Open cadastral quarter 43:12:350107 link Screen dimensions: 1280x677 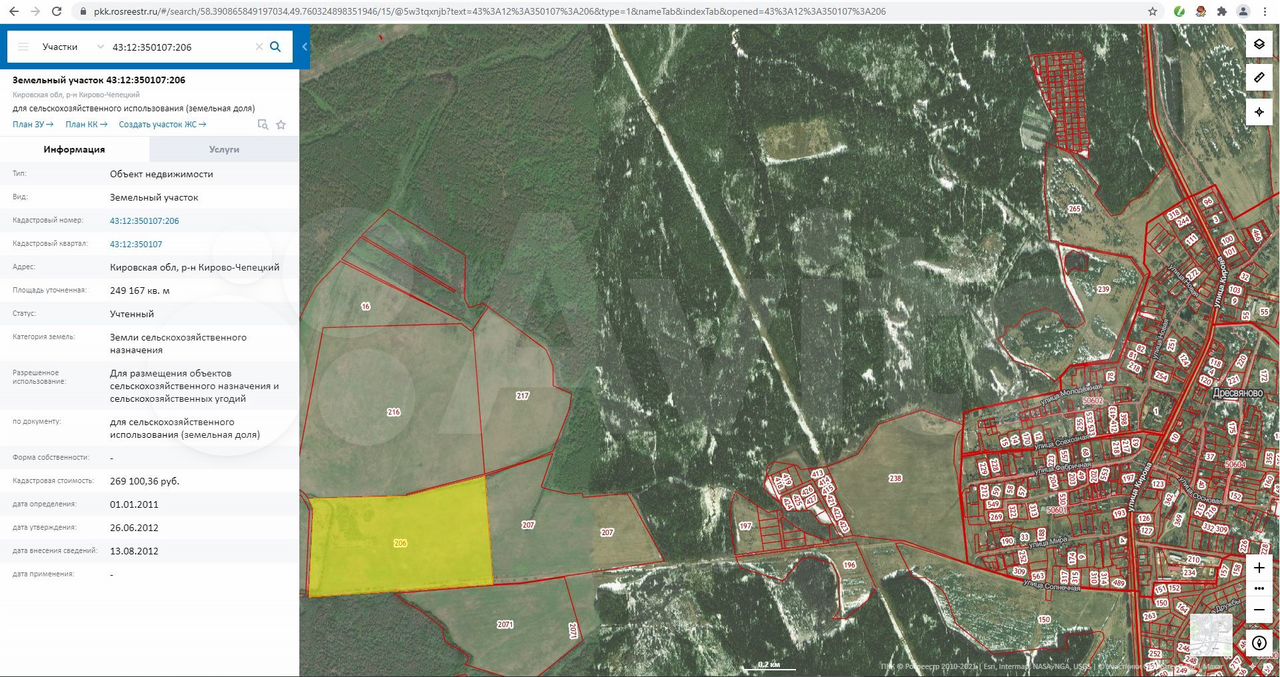136,244
